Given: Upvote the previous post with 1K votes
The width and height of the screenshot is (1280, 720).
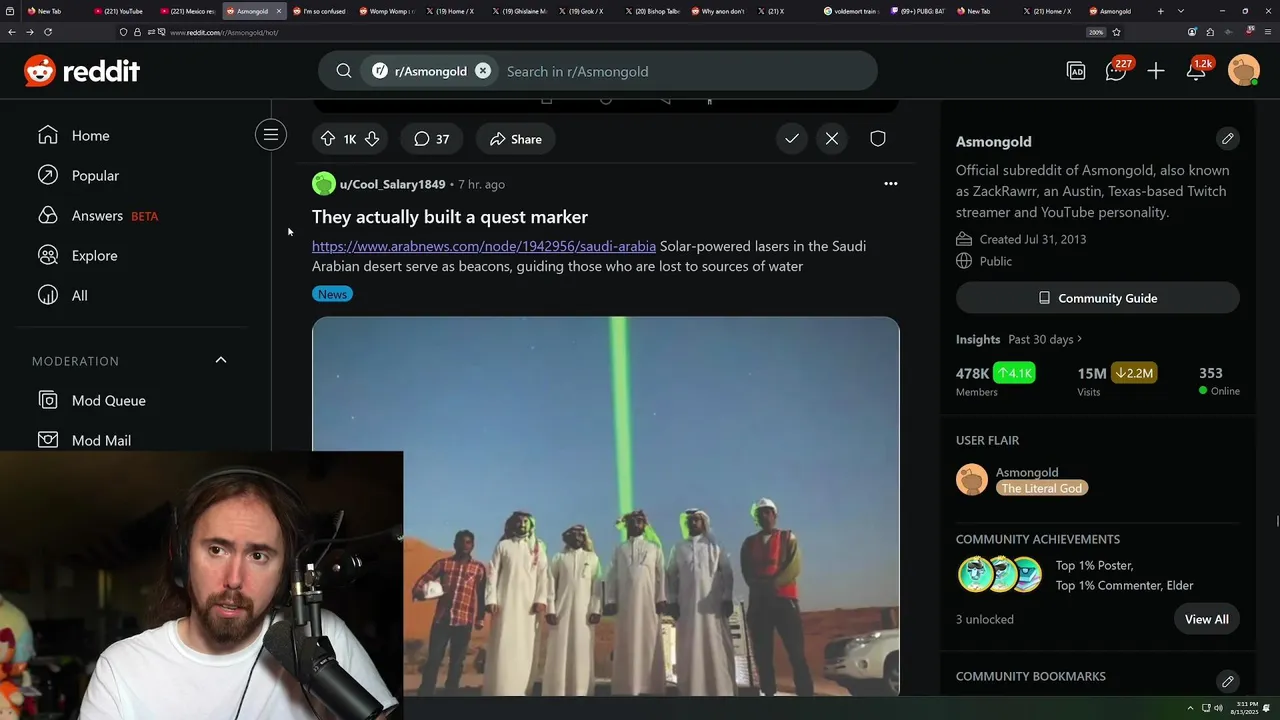Looking at the screenshot, I should [x=328, y=139].
